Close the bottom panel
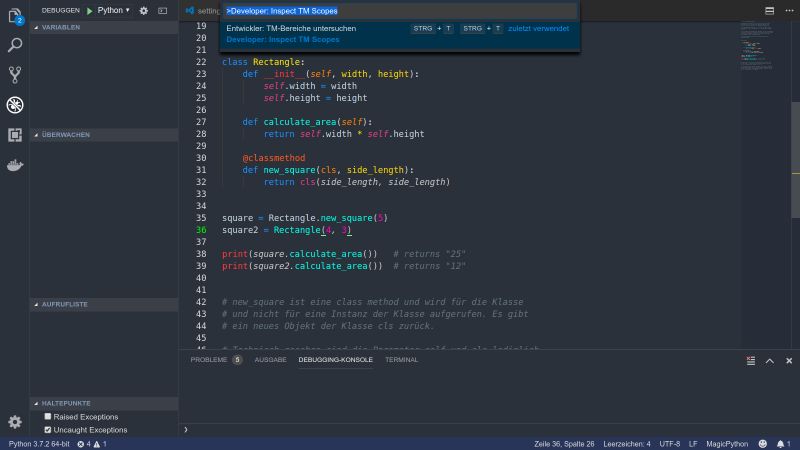Screen dimensions: 800x450 coord(789,361)
